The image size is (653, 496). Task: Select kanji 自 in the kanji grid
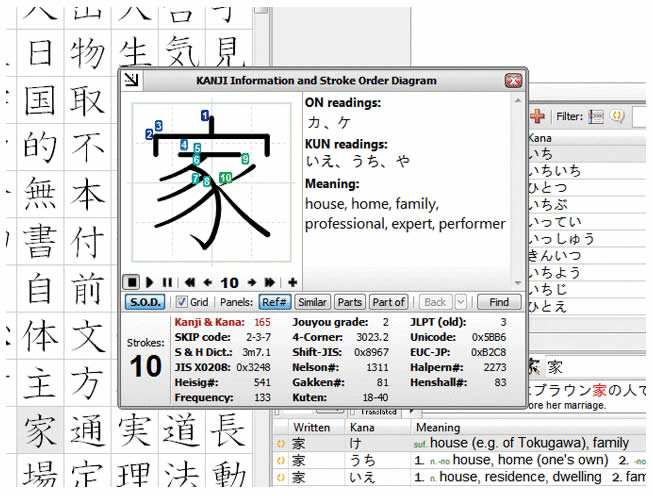coord(40,289)
